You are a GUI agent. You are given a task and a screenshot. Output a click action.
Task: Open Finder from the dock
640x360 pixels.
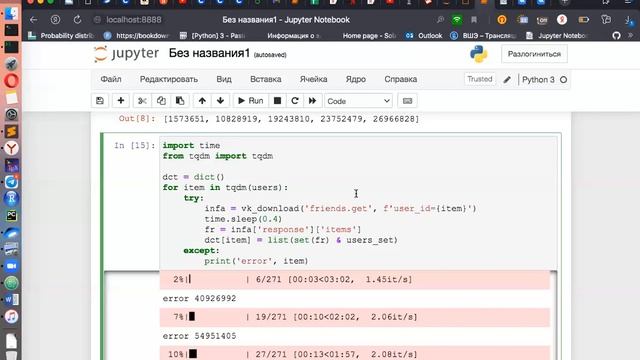pos(11,13)
